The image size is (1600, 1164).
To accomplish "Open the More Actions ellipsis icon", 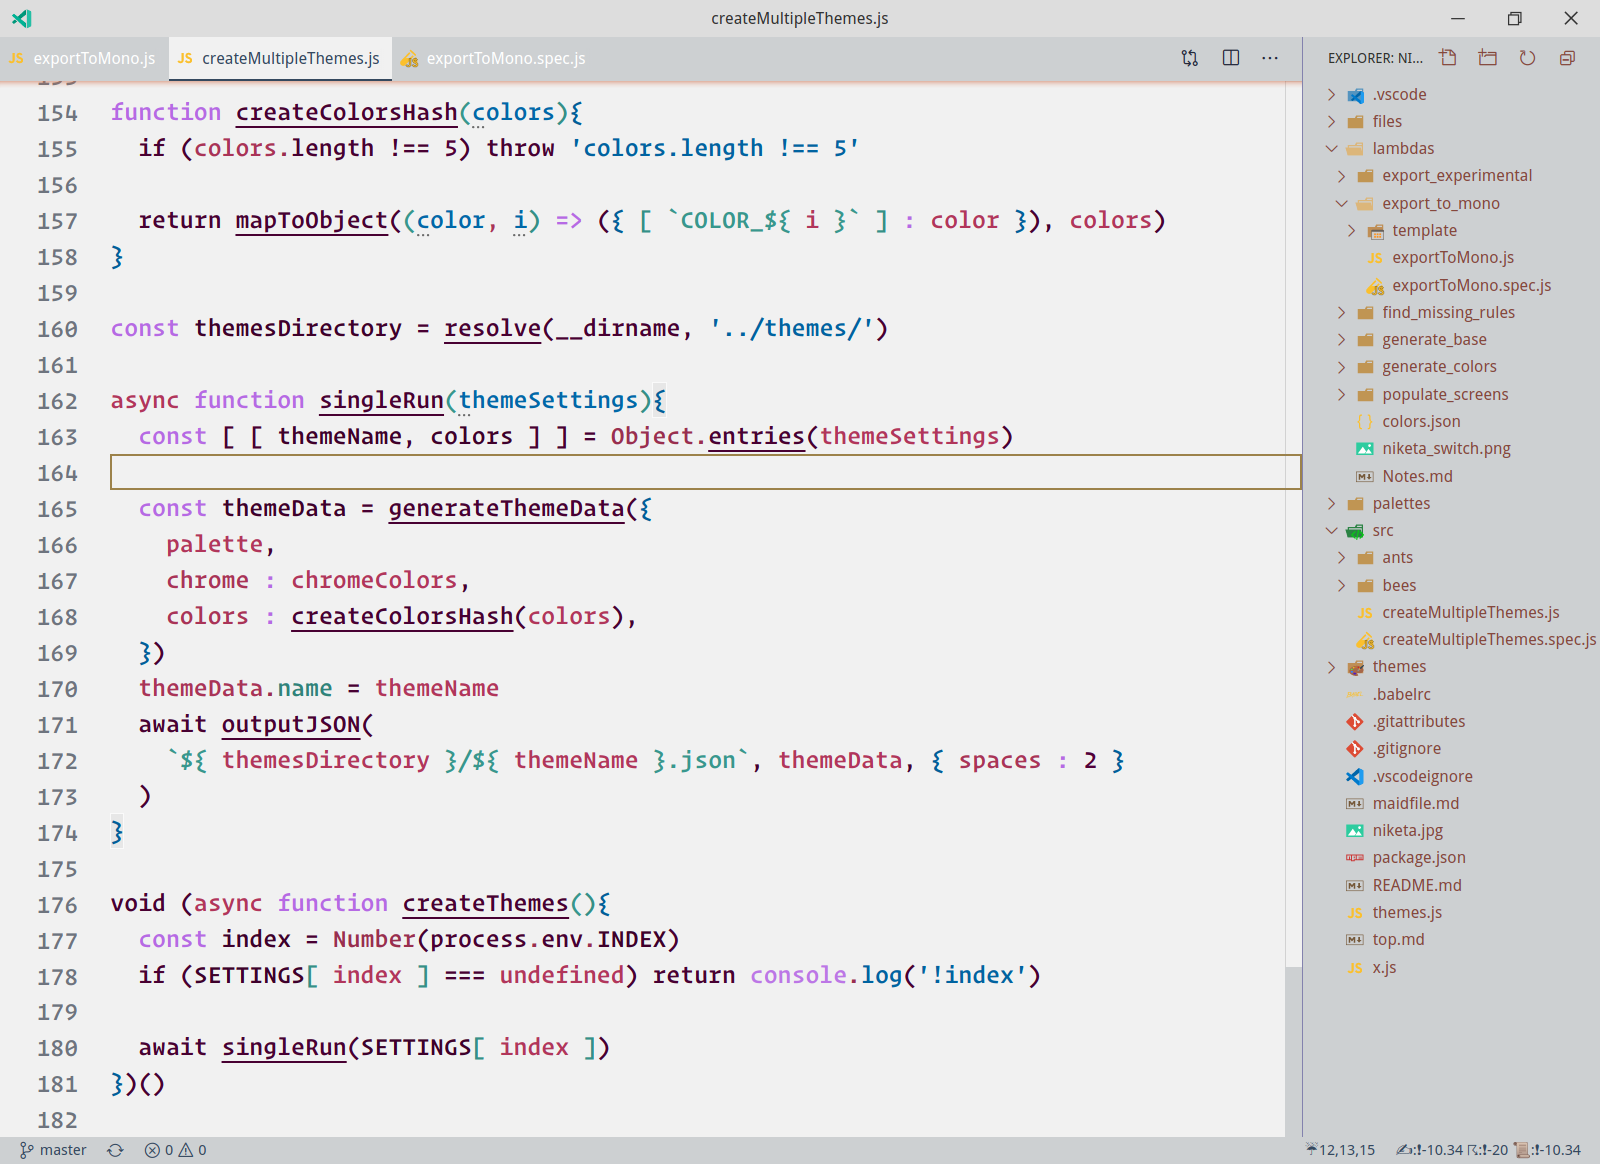I will click(1269, 58).
